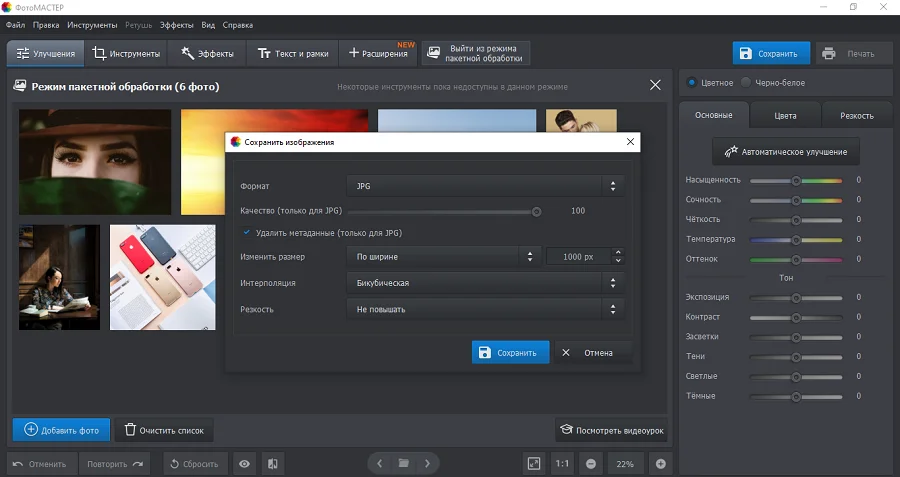Zoom in with the plus icon

click(660, 464)
